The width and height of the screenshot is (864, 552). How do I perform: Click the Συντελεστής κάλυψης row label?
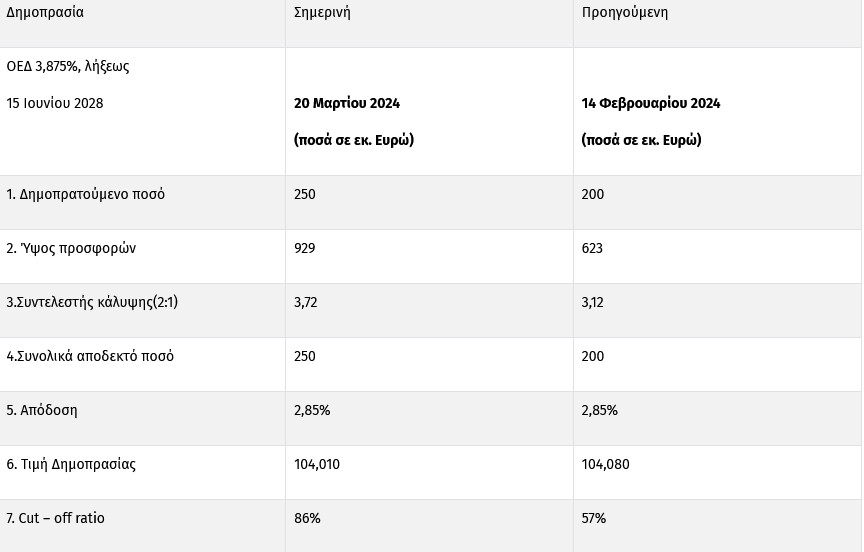click(92, 302)
